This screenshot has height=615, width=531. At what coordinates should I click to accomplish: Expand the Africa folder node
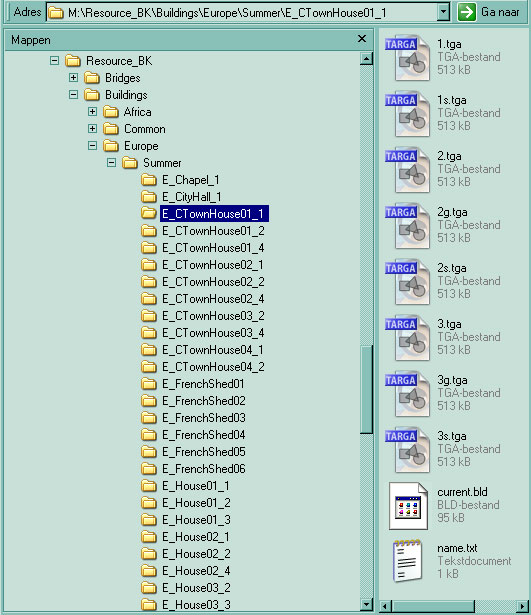tap(93, 112)
